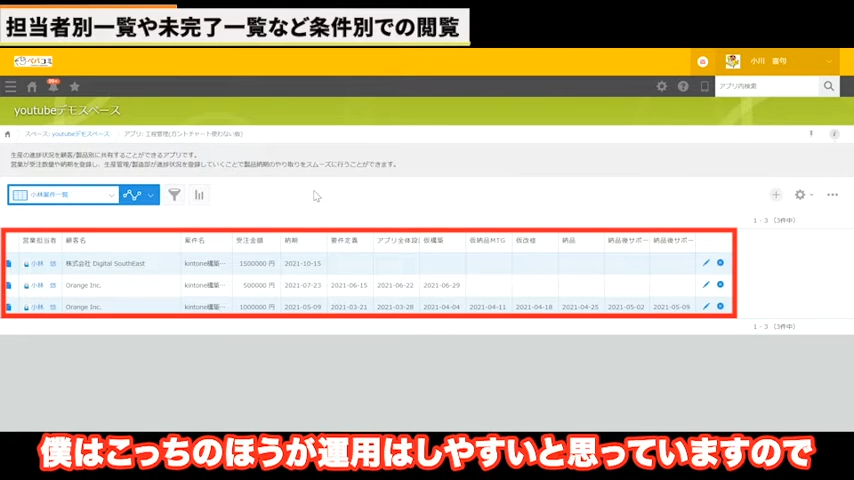Open the hamburger navigation menu
The image size is (854, 480).
(10, 86)
